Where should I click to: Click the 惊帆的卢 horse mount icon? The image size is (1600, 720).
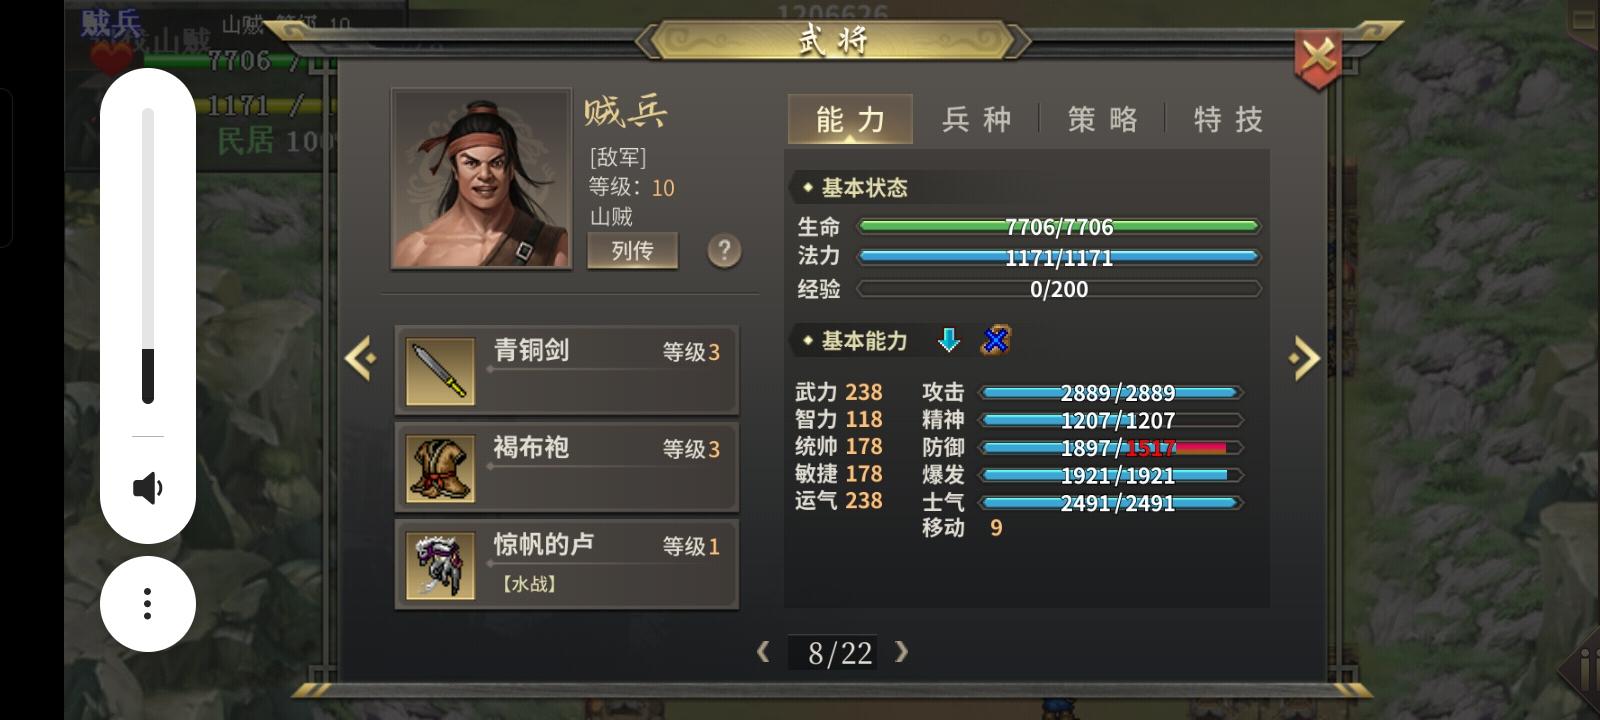441,565
